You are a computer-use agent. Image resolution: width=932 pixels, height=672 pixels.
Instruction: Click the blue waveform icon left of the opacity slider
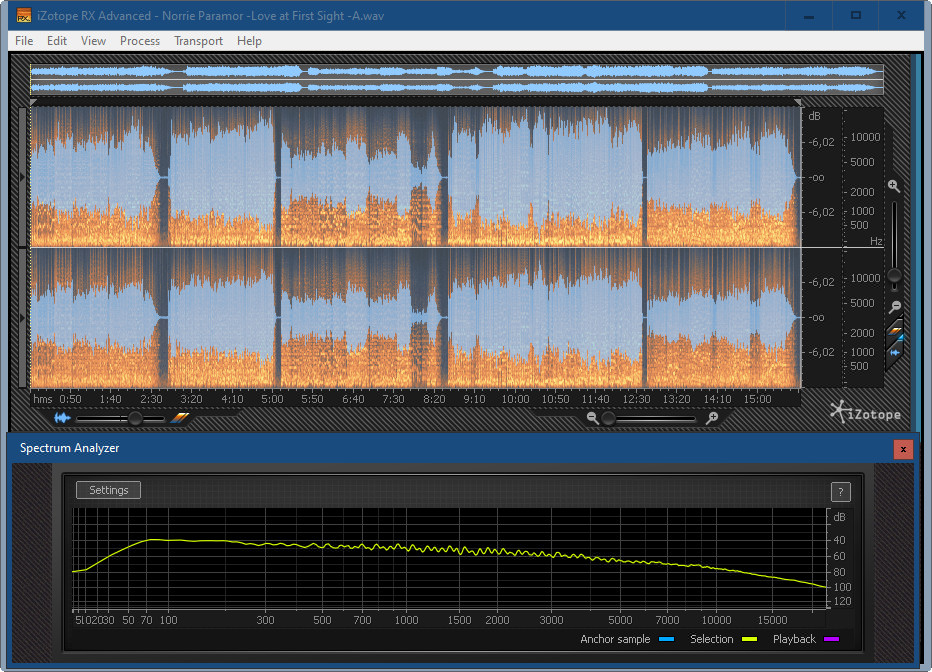click(62, 418)
